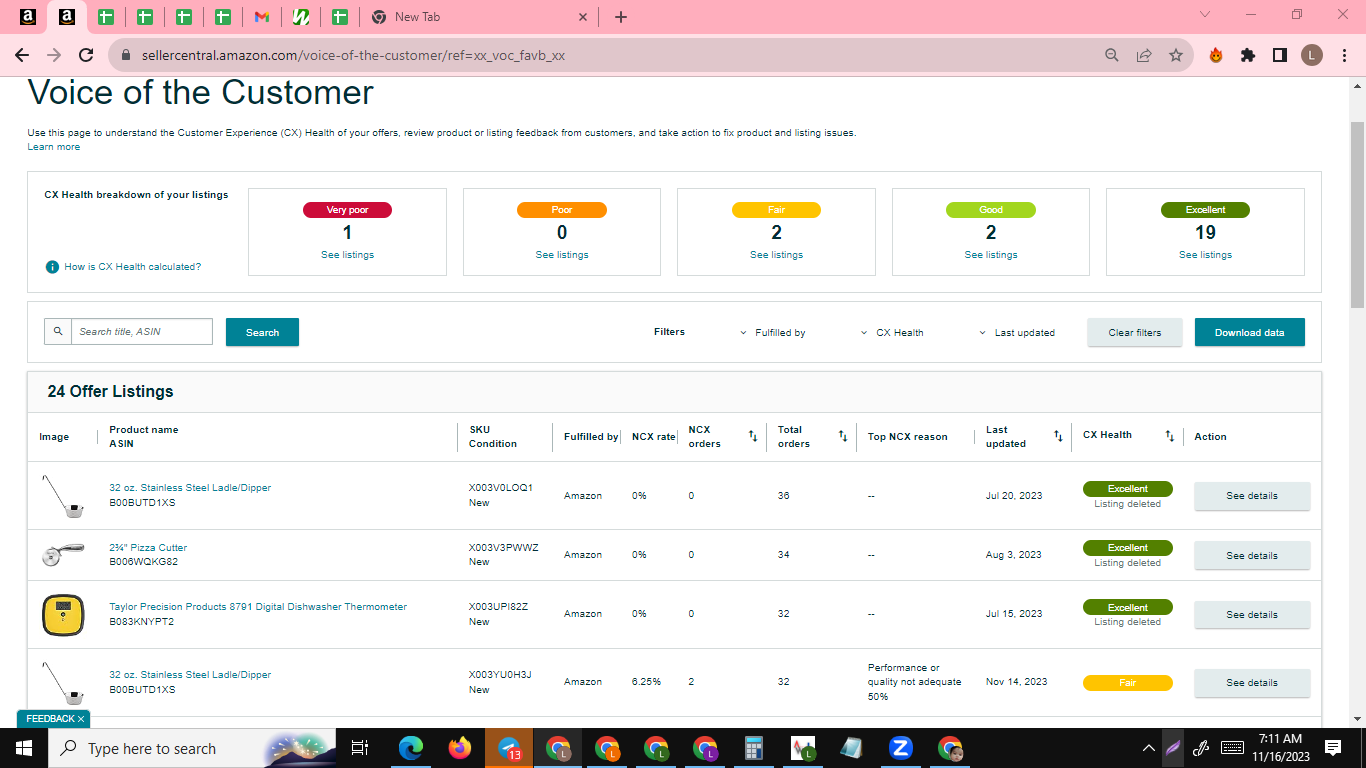Click the Download data button
The image size is (1366, 768).
coord(1250,332)
